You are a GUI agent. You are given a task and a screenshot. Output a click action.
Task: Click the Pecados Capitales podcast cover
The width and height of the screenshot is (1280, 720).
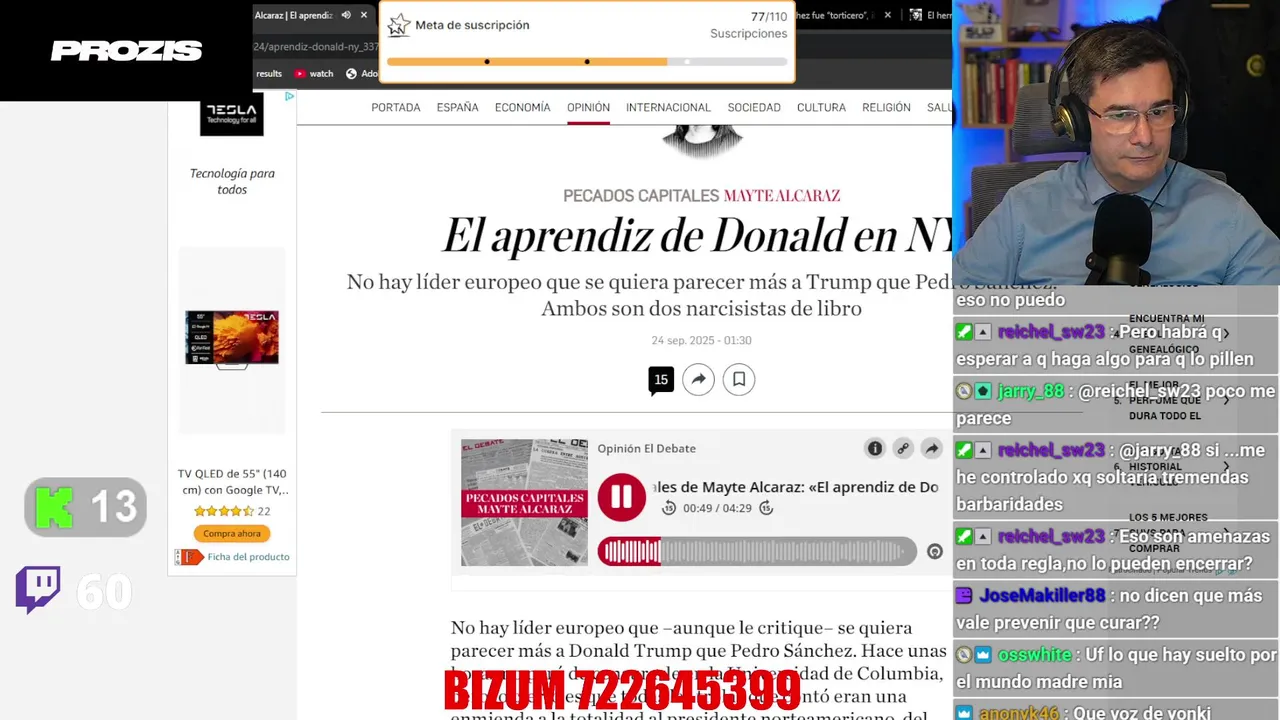[524, 502]
